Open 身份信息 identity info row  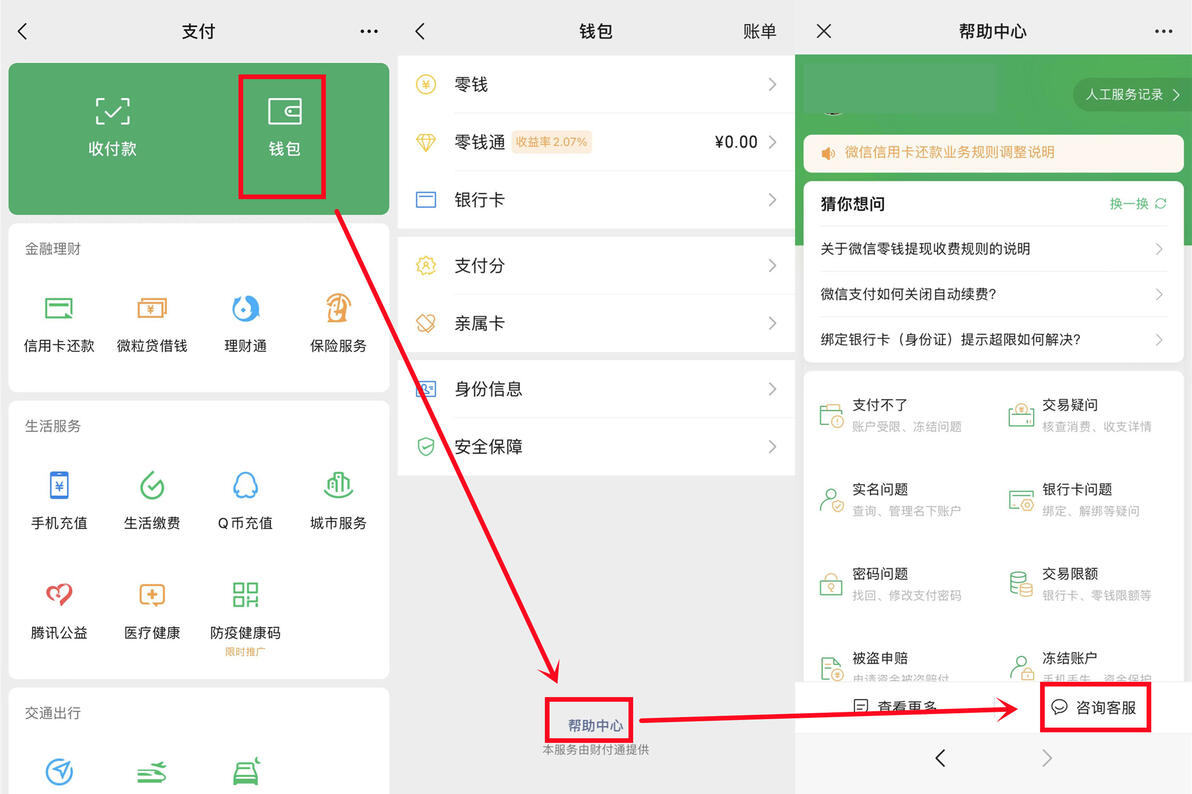(596, 389)
